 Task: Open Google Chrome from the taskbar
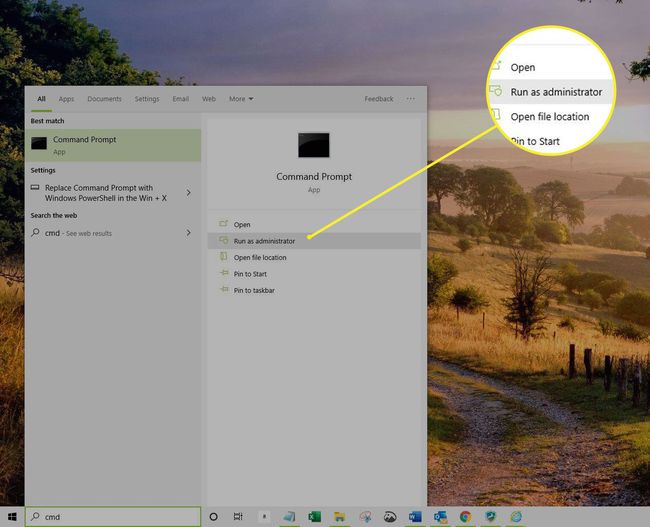(x=466, y=517)
